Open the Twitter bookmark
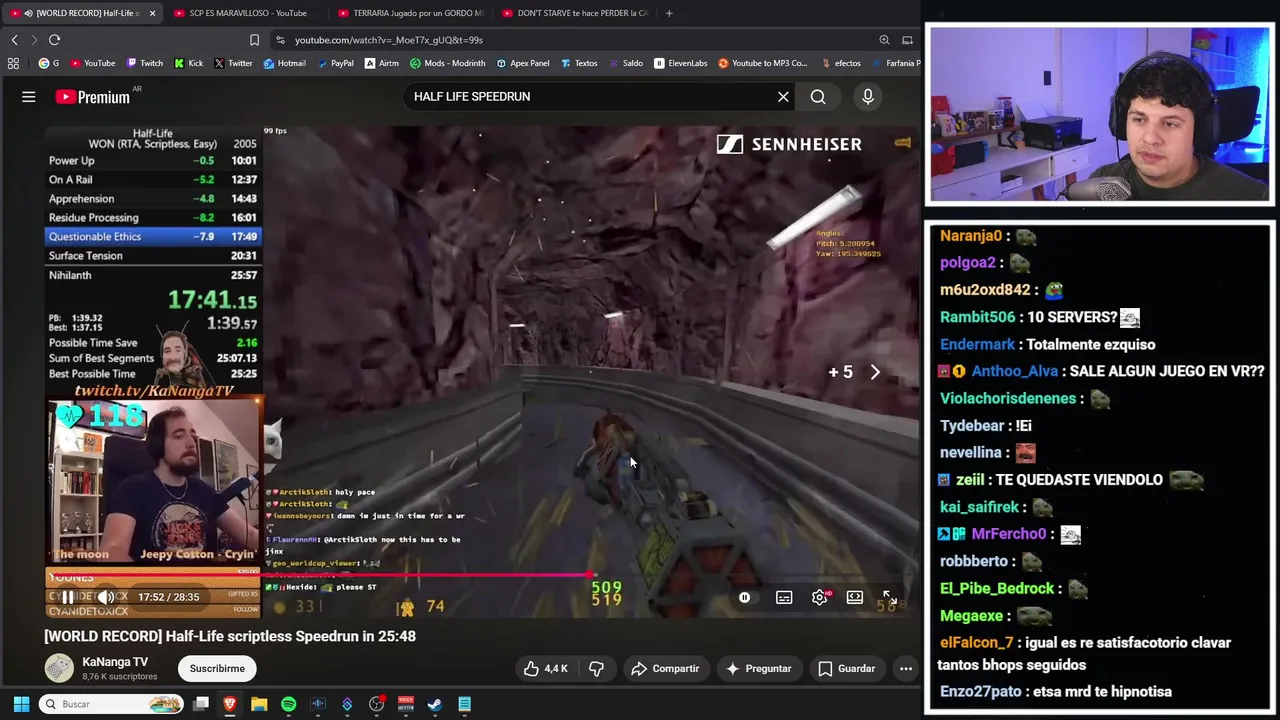1280x720 pixels. click(233, 63)
